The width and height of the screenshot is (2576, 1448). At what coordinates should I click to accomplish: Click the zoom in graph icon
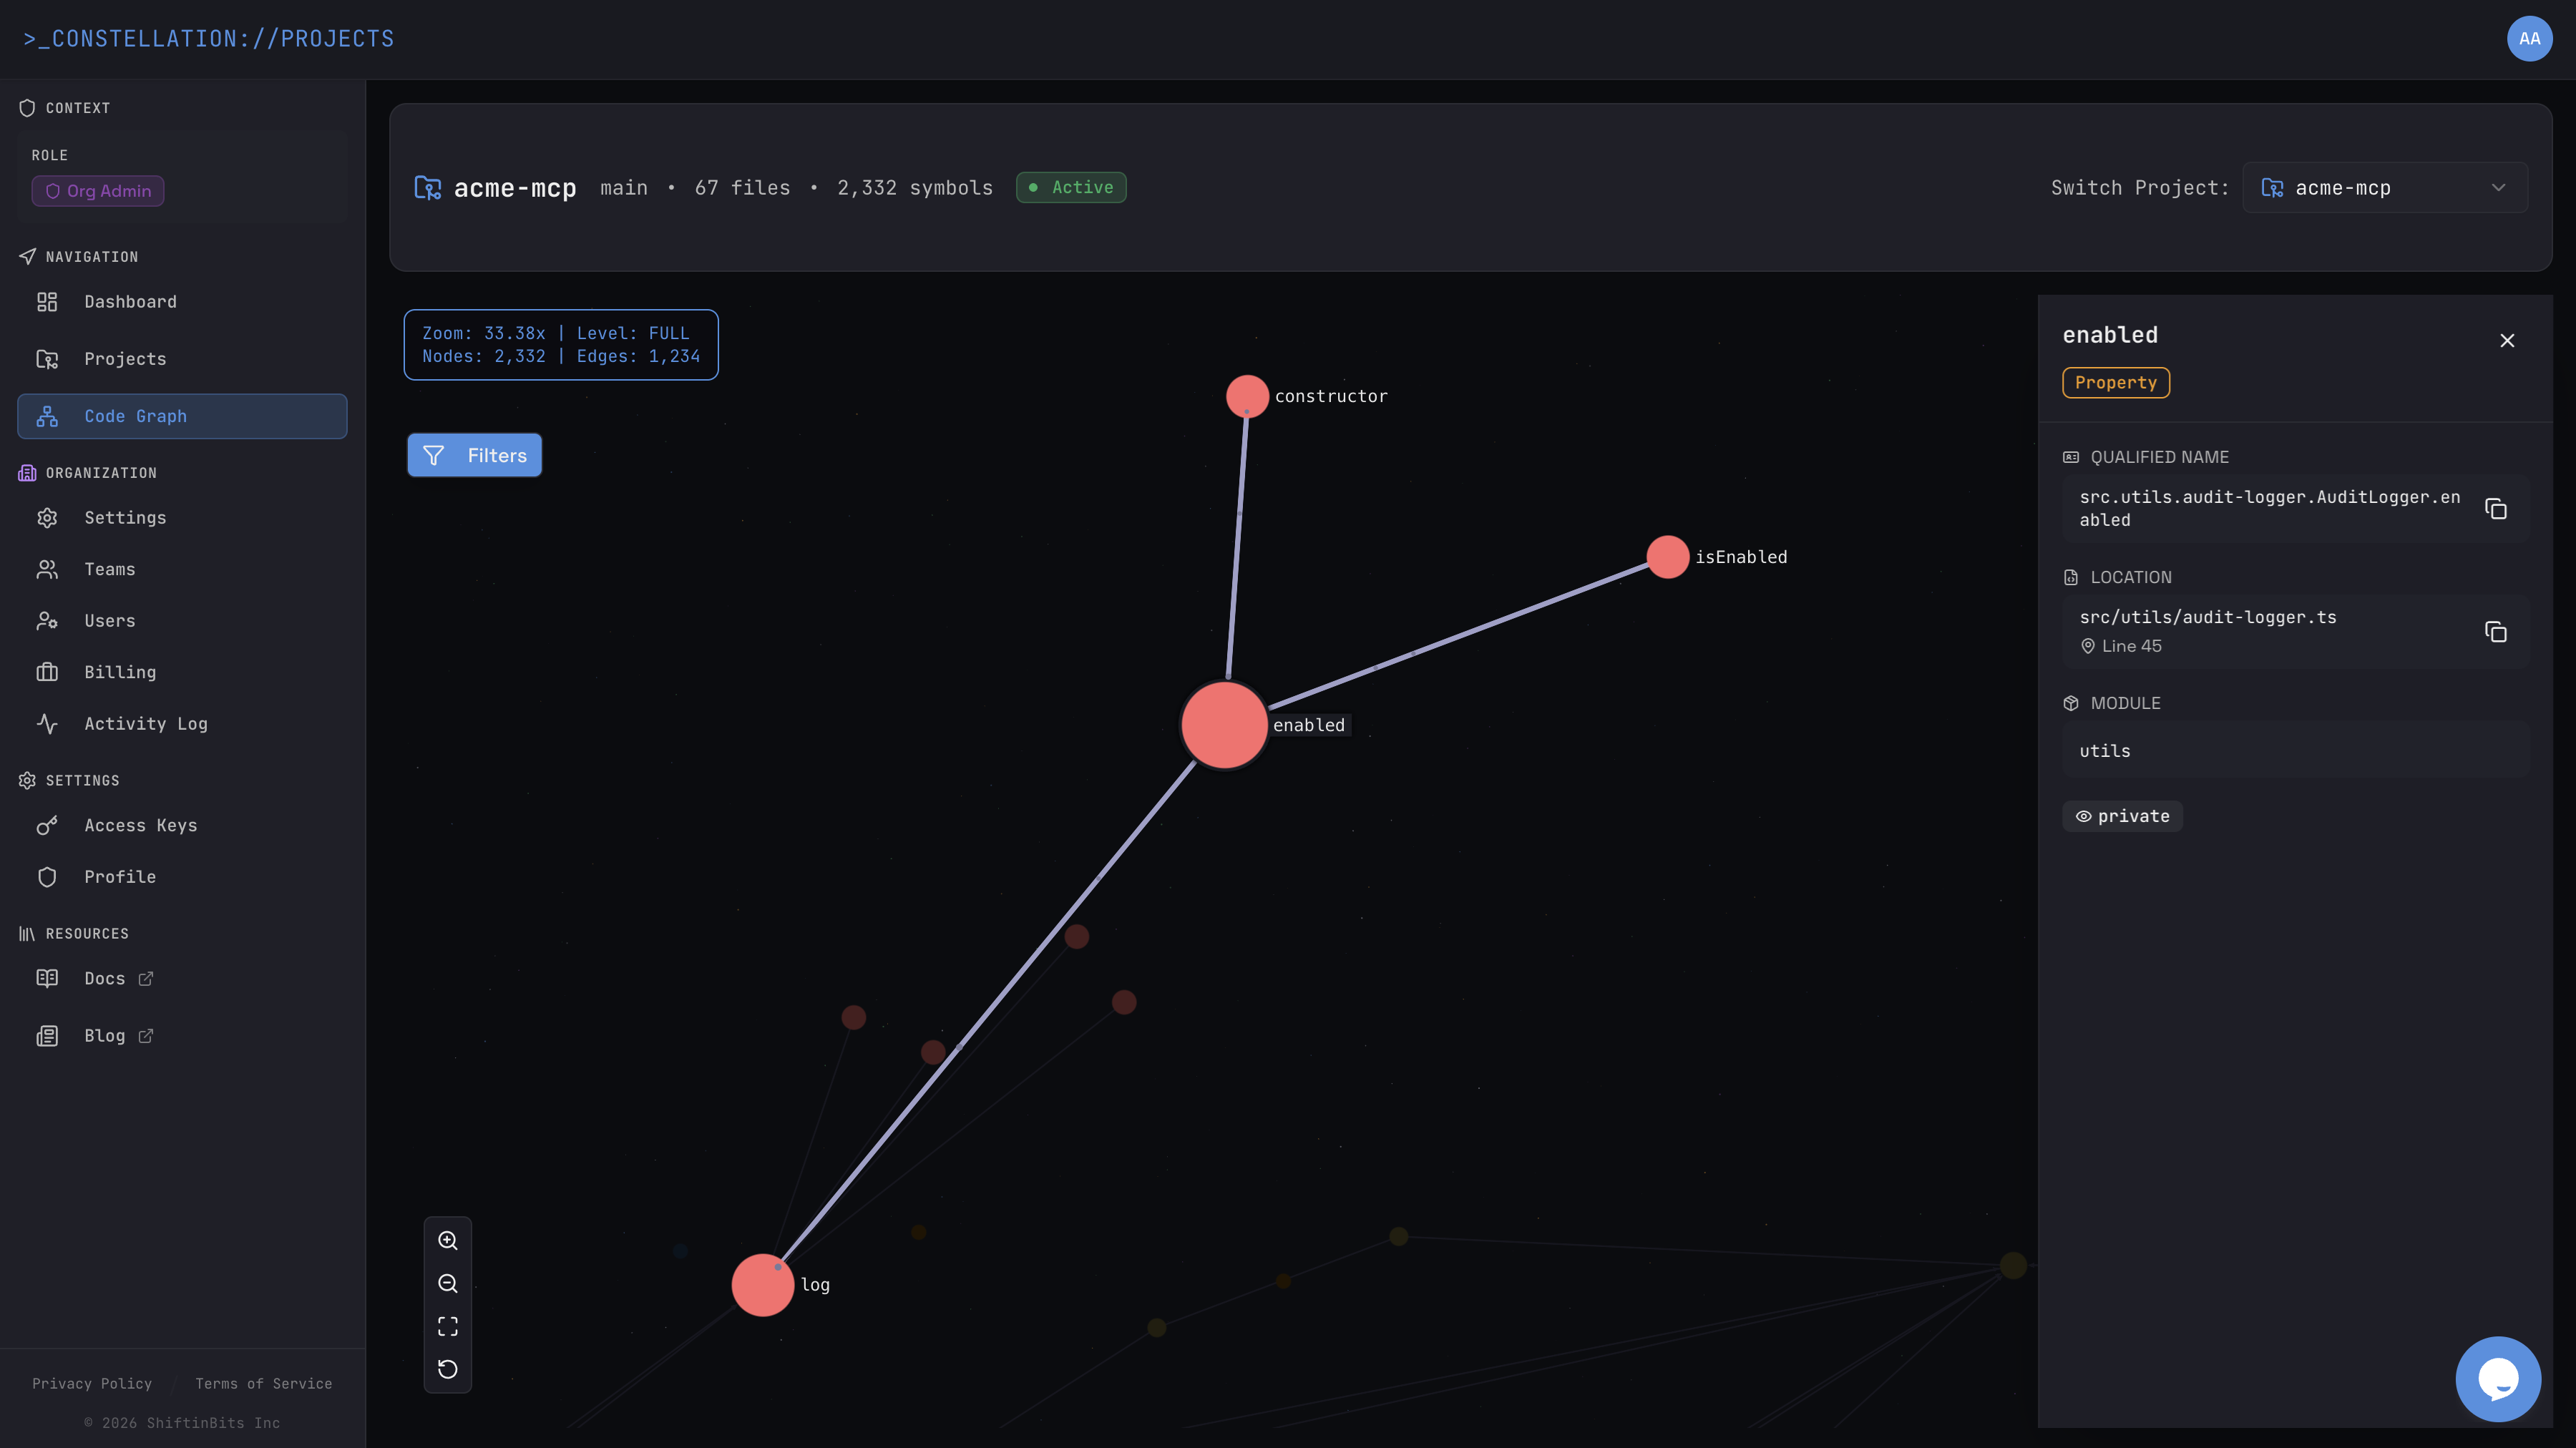[448, 1240]
